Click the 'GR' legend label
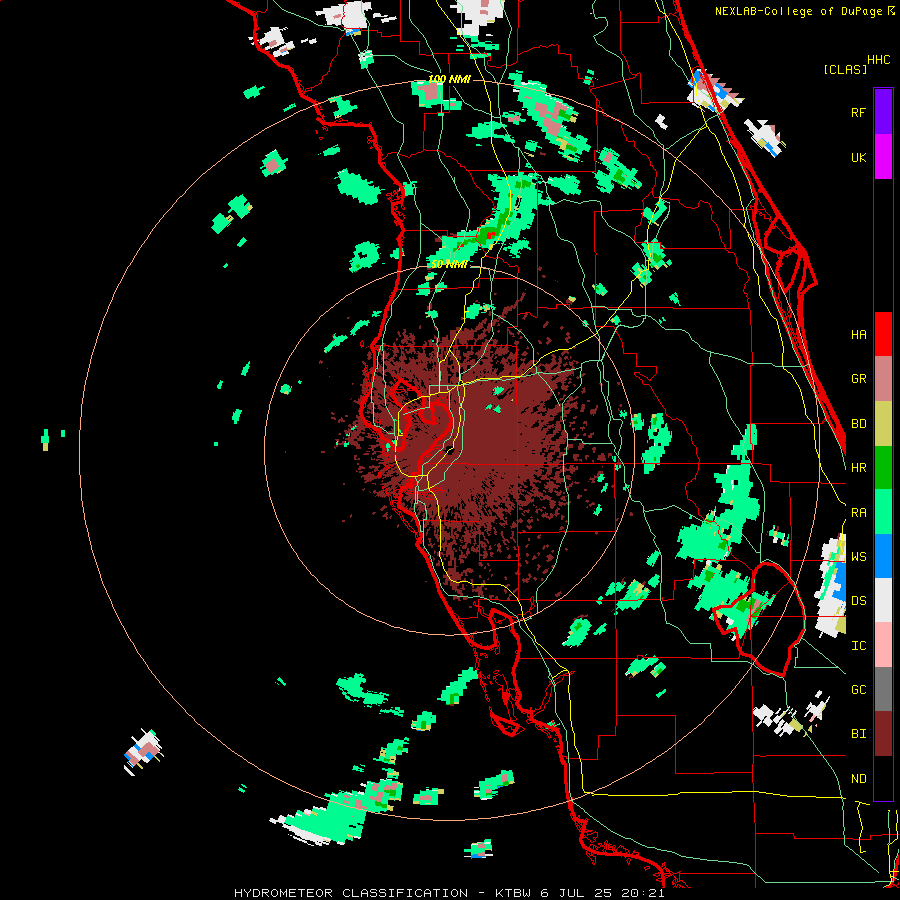 tap(858, 379)
